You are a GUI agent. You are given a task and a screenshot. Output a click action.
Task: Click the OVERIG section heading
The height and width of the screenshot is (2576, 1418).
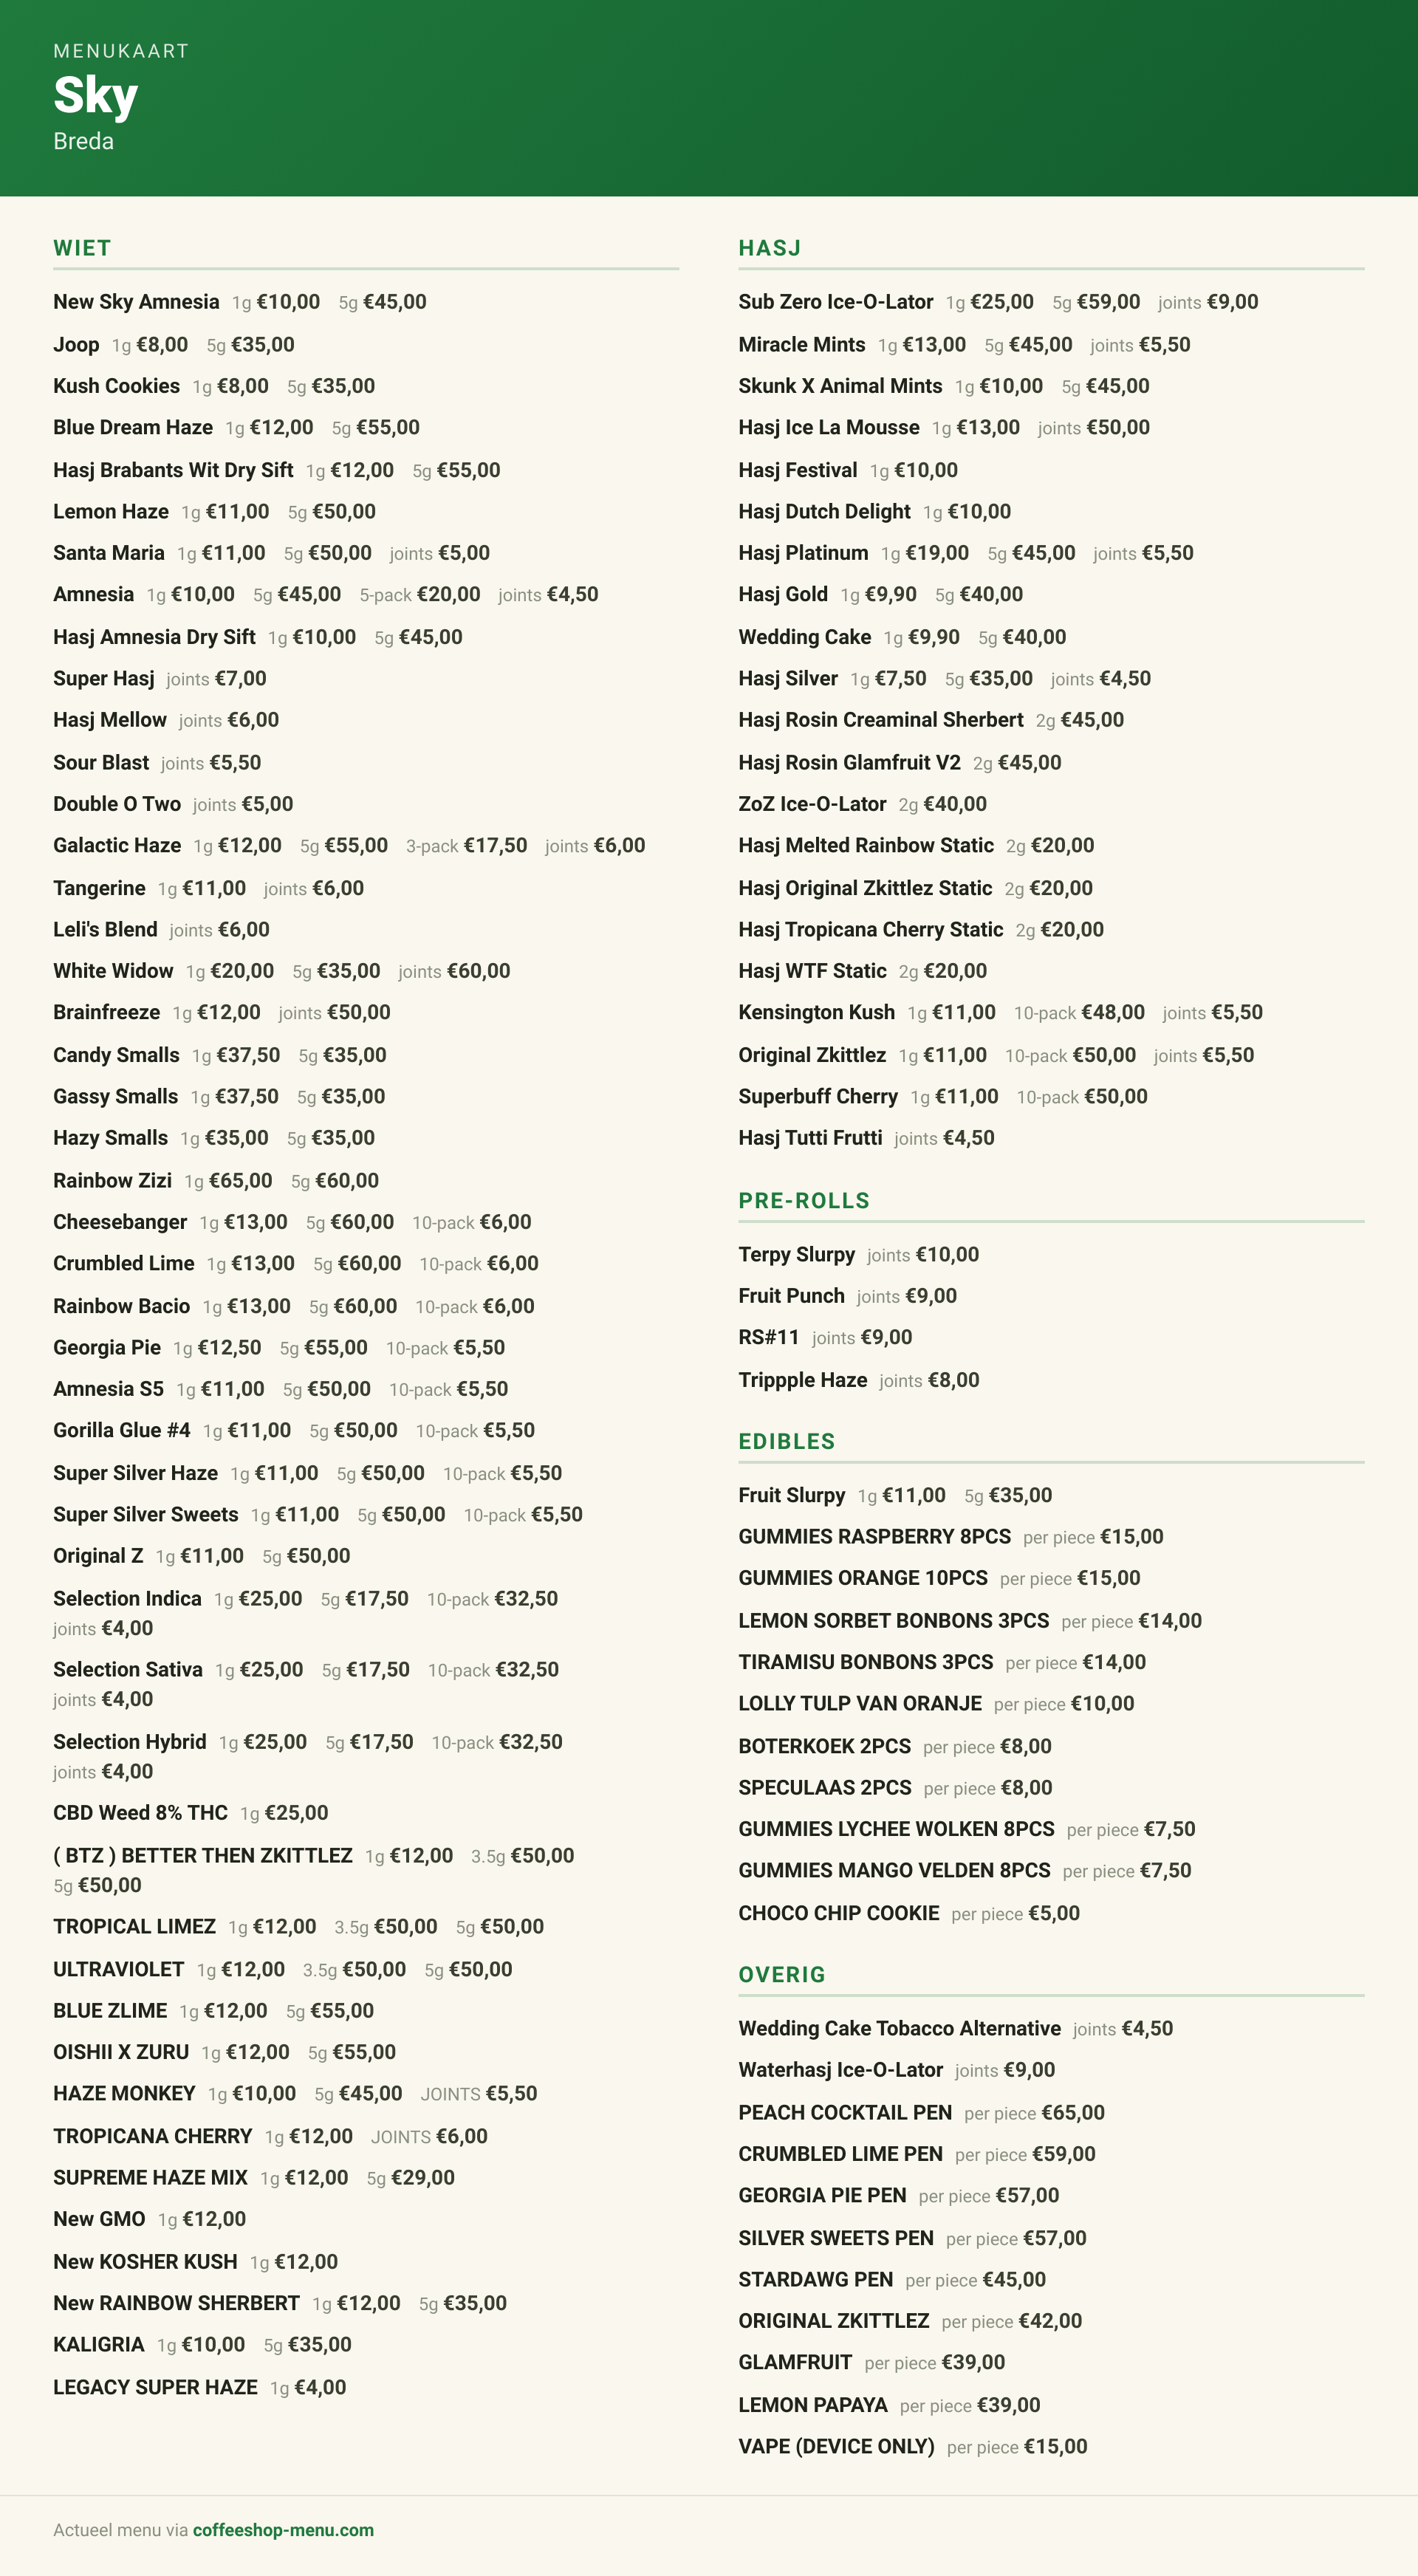(x=781, y=1975)
